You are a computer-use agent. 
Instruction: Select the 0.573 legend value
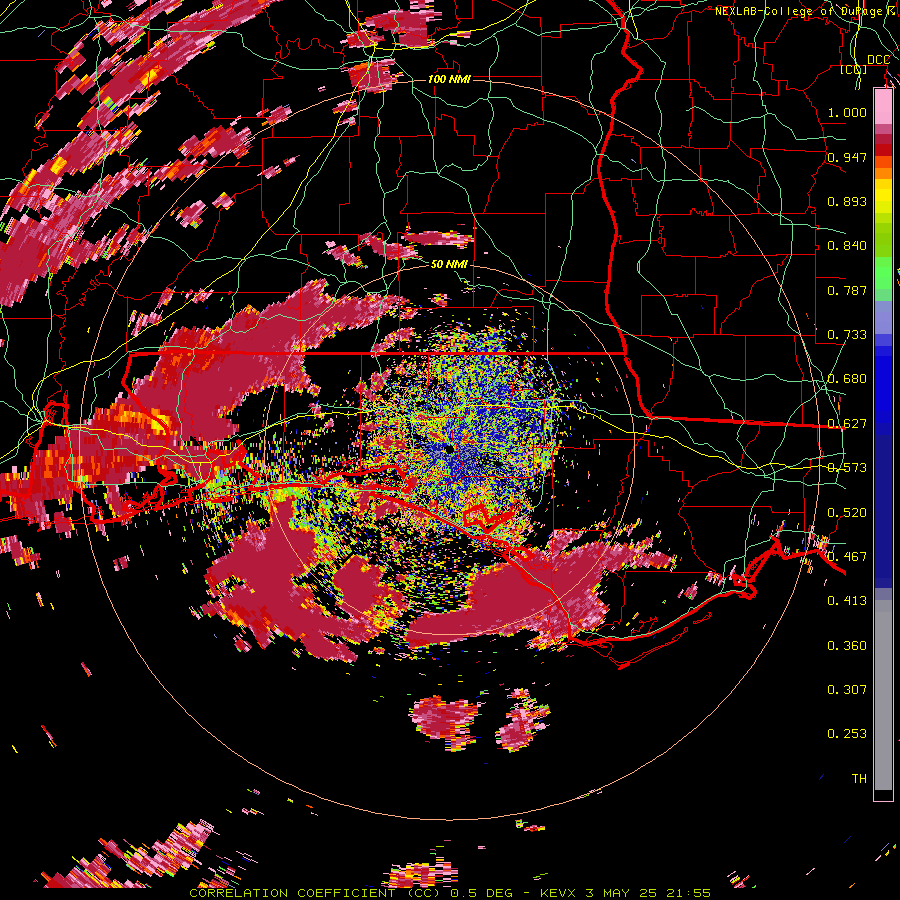point(847,468)
